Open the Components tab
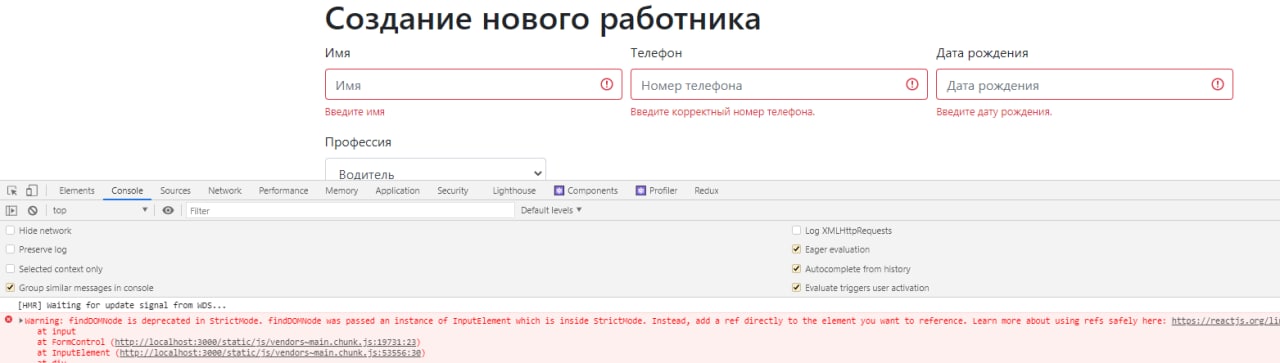Image resolution: width=1280 pixels, height=363 pixels. tap(586, 191)
